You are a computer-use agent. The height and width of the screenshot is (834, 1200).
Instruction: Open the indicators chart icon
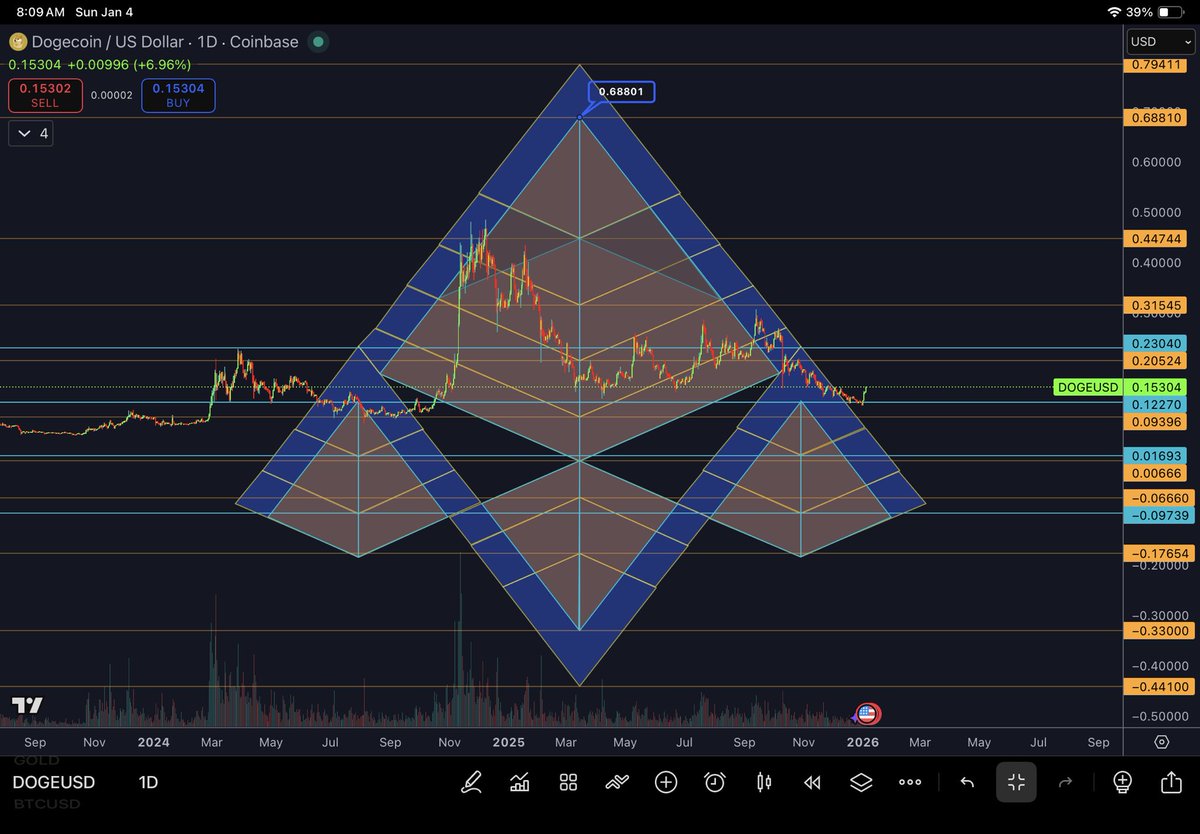pyautogui.click(x=520, y=782)
